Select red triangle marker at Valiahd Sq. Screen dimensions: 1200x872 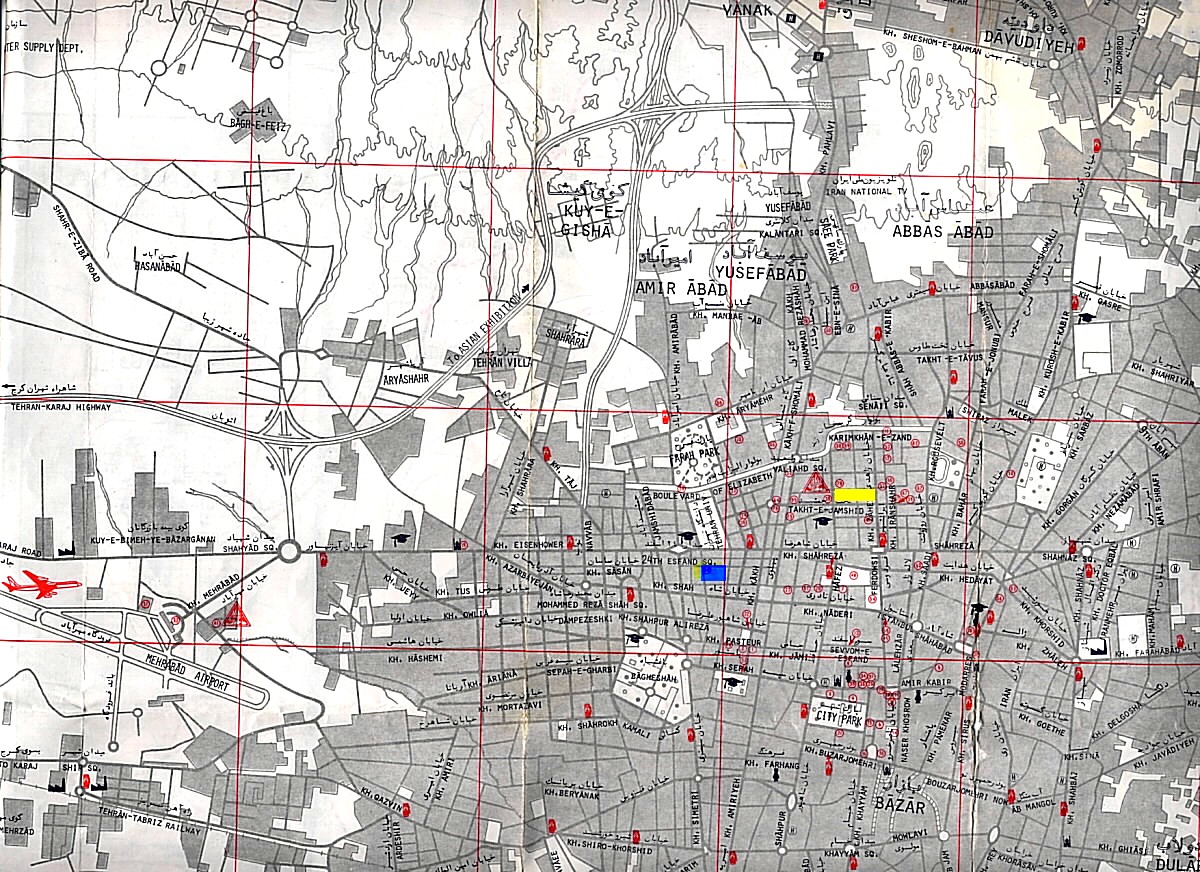815,486
